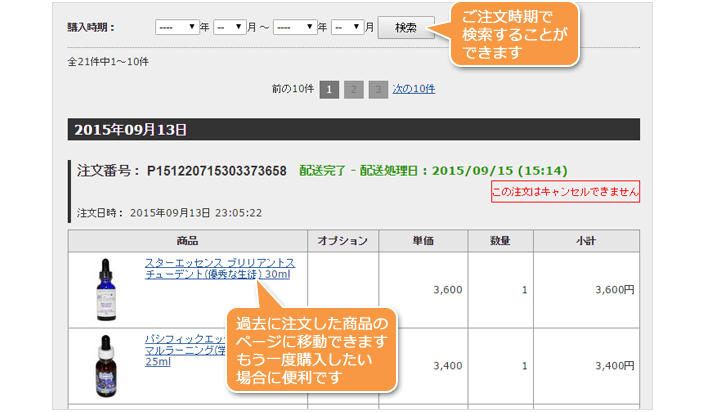Expand the end year dropdown
Screen dimensions: 705x412
pos(294,27)
